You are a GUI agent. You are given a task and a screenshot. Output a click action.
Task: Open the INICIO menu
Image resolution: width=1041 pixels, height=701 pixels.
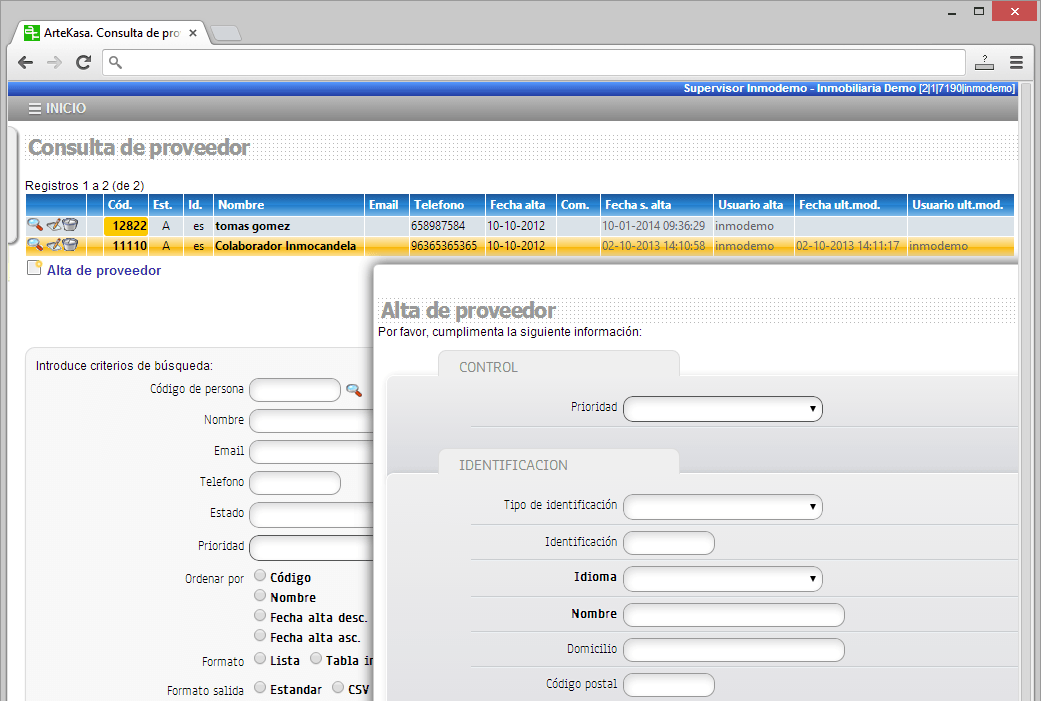[x=57, y=109]
